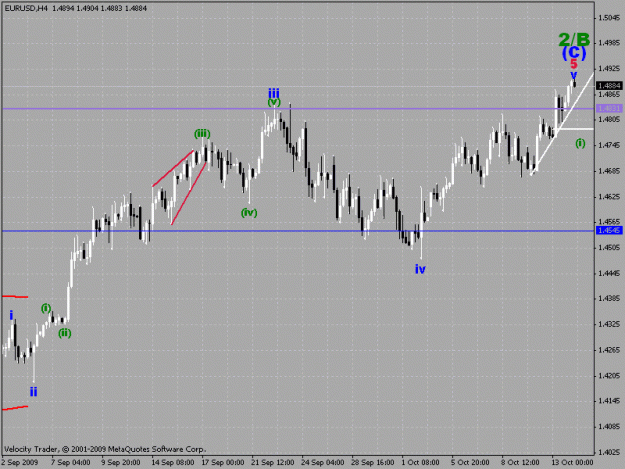Click the red 5 wave label
Viewport: 625px width, 469px height.
pos(574,64)
